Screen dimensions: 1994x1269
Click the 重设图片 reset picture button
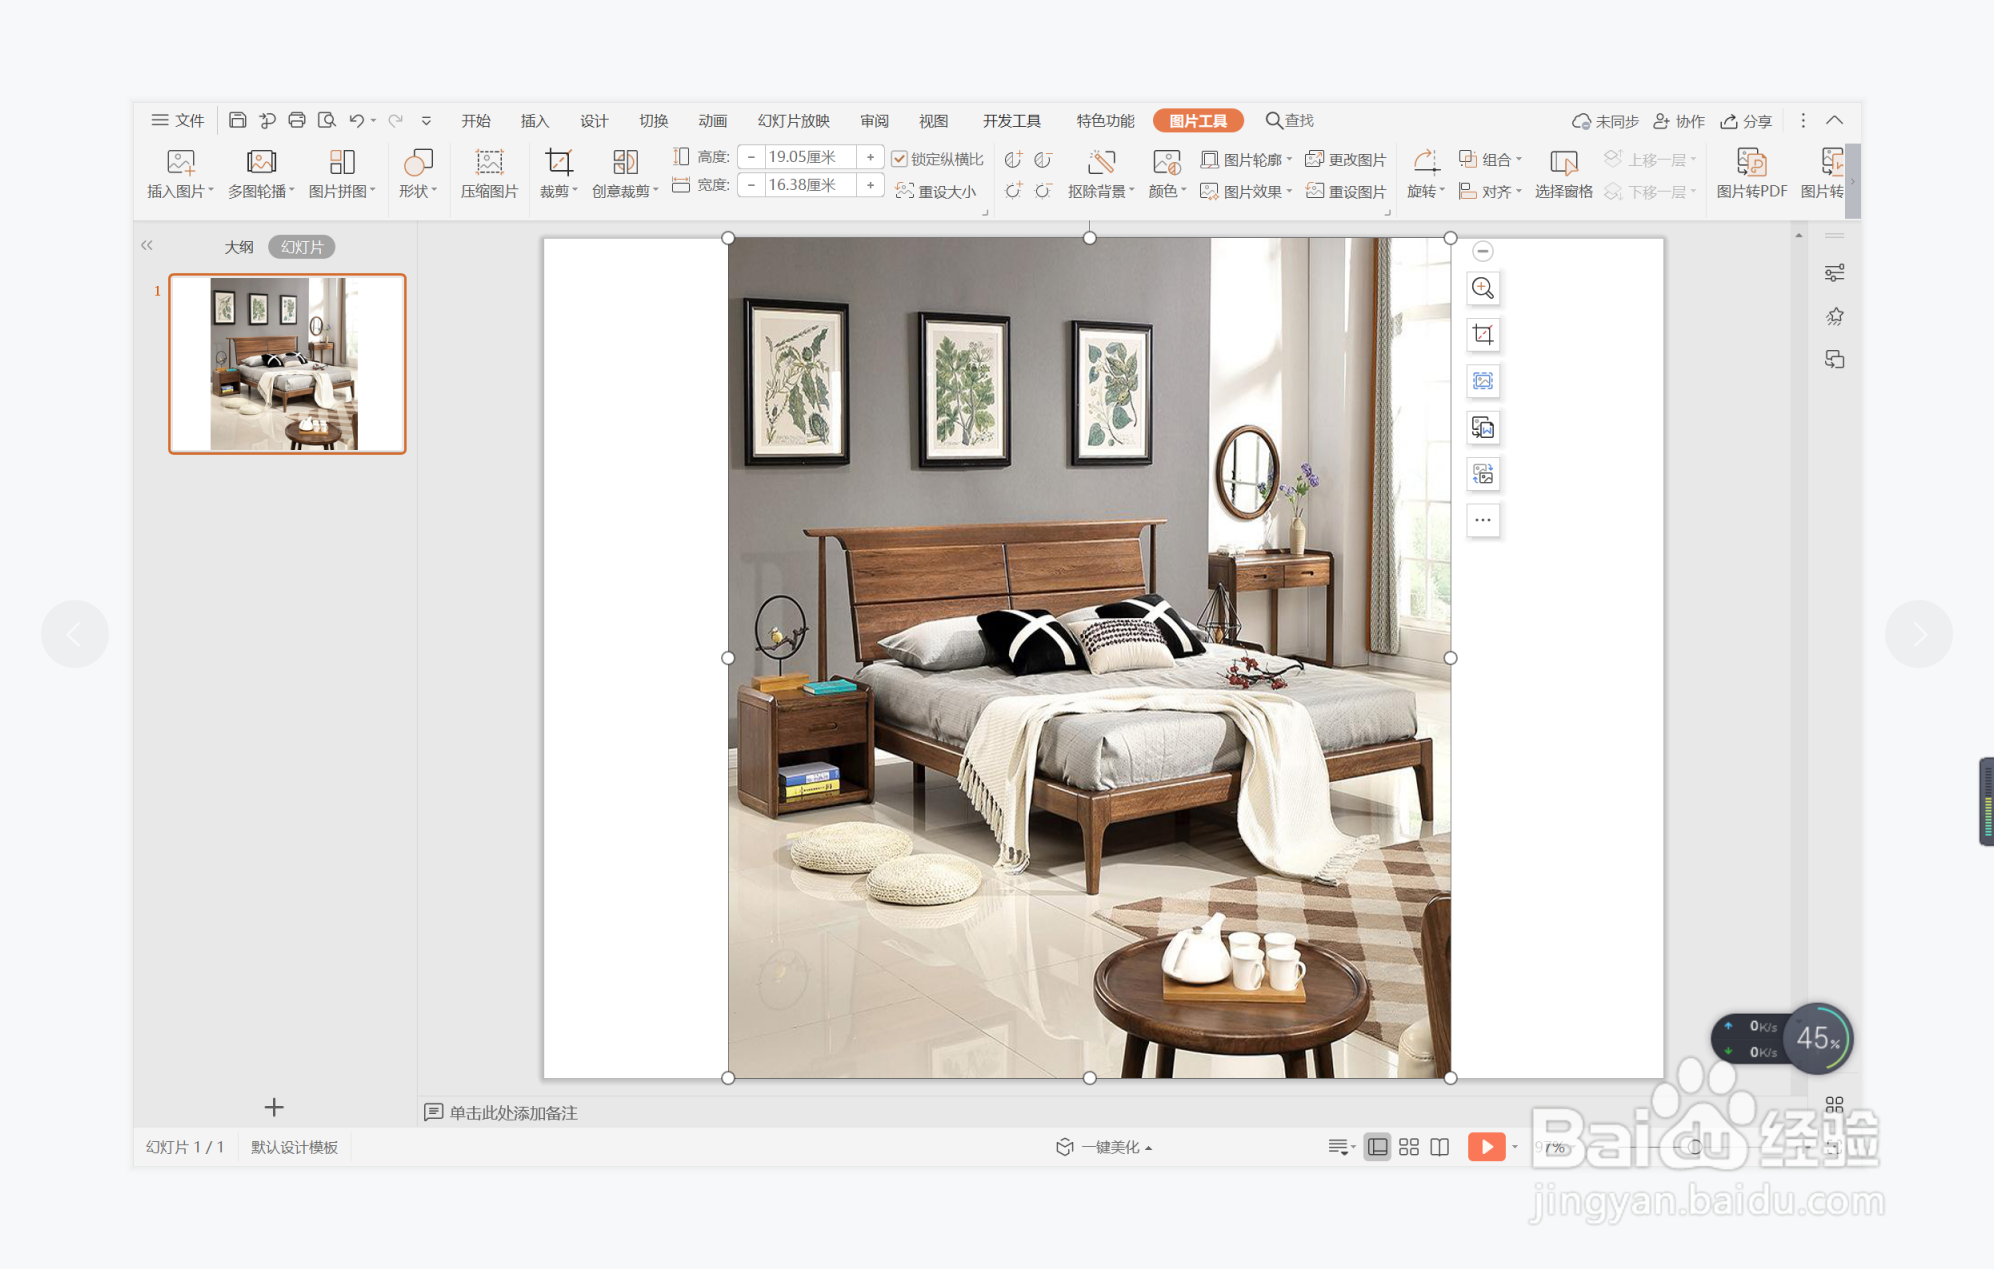tap(1346, 191)
